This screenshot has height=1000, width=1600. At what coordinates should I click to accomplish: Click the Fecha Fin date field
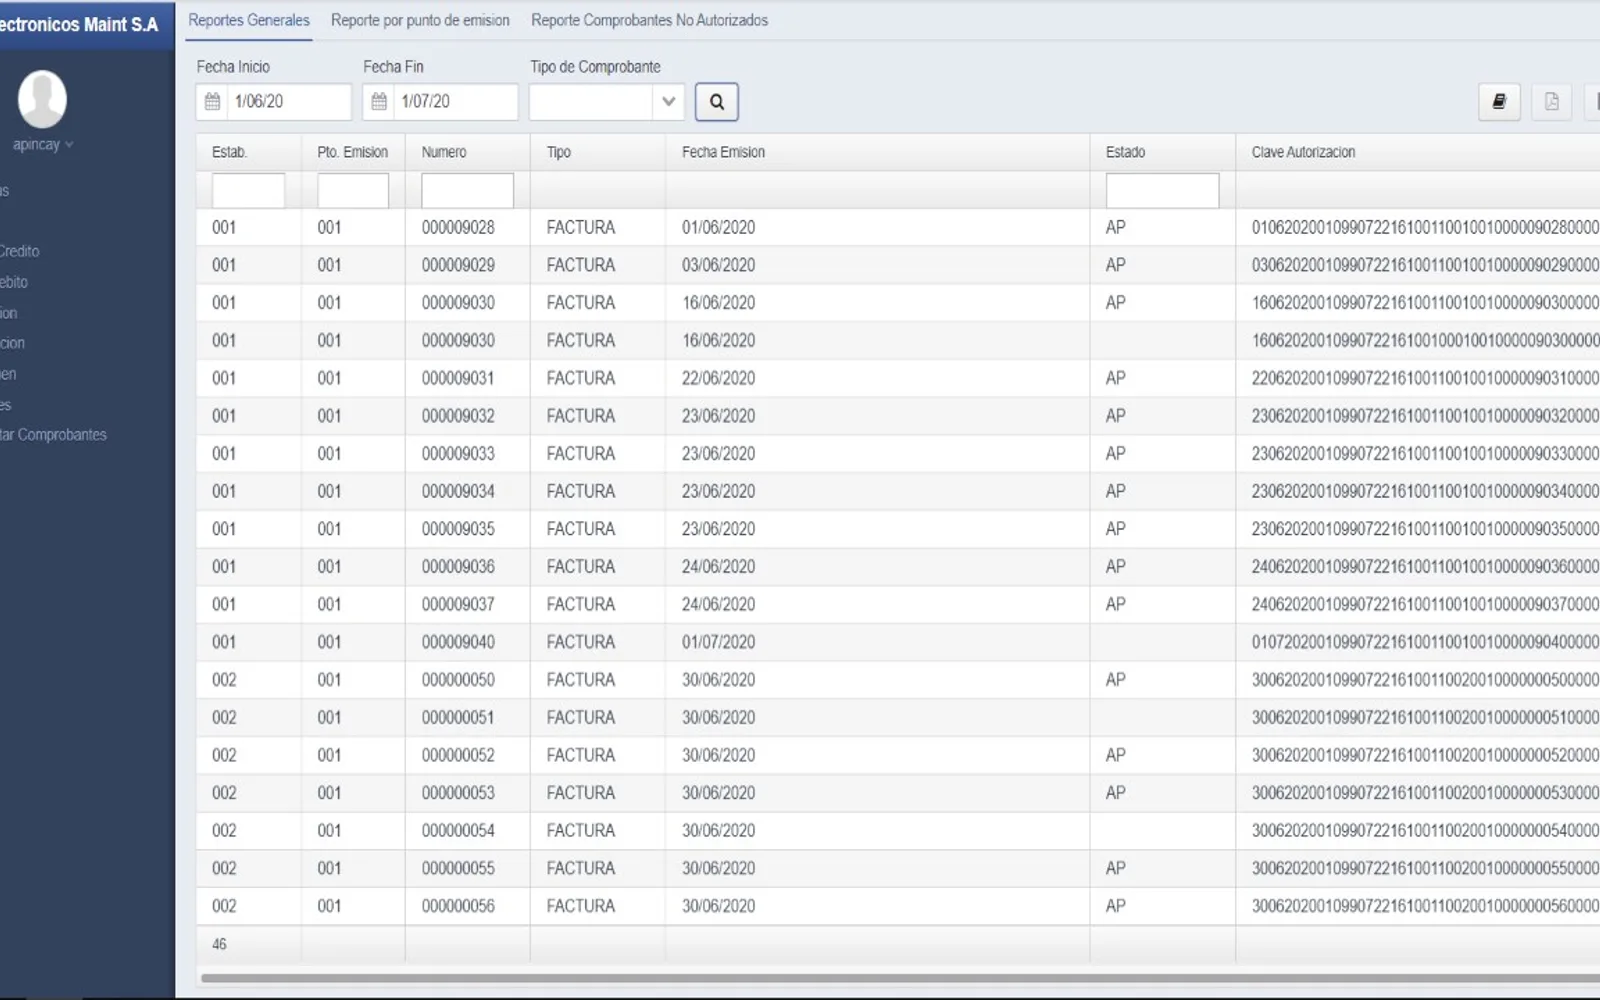[x=455, y=101]
